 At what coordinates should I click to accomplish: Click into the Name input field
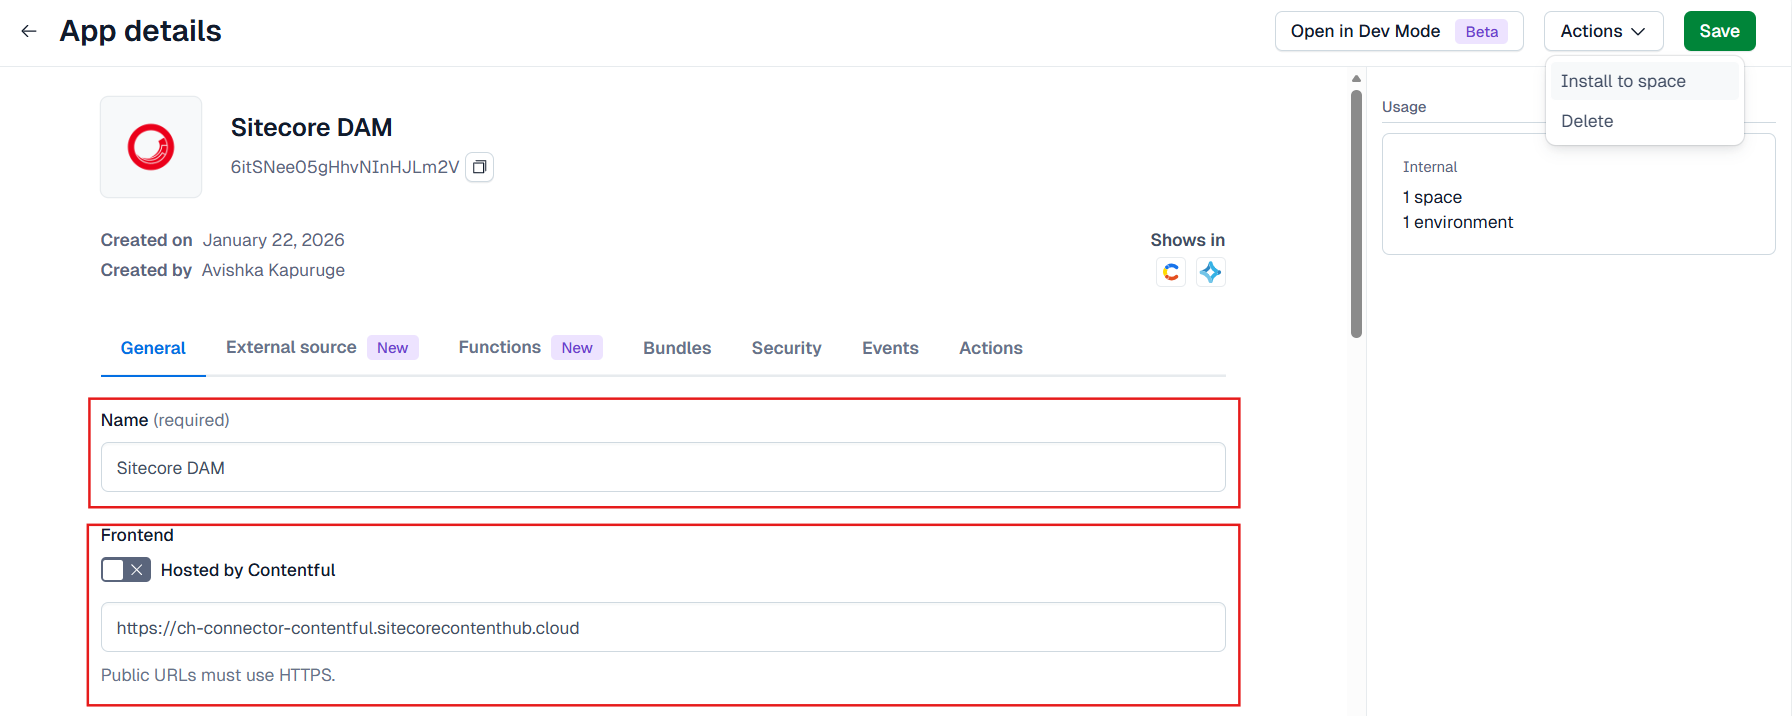point(663,467)
